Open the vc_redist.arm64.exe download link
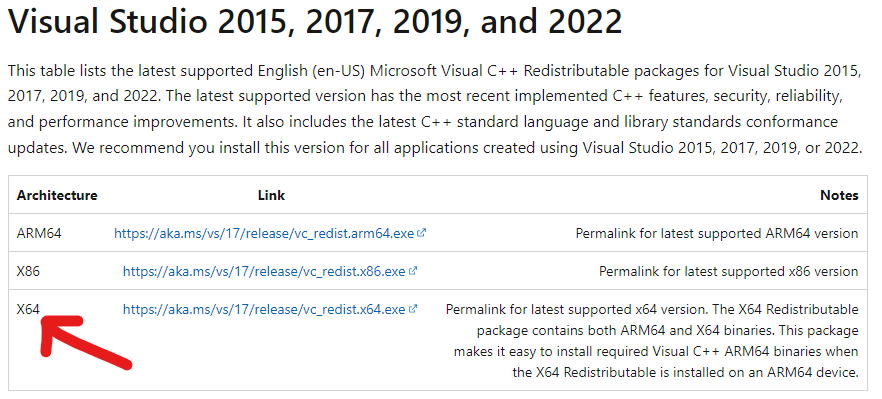The image size is (882, 399). click(264, 233)
